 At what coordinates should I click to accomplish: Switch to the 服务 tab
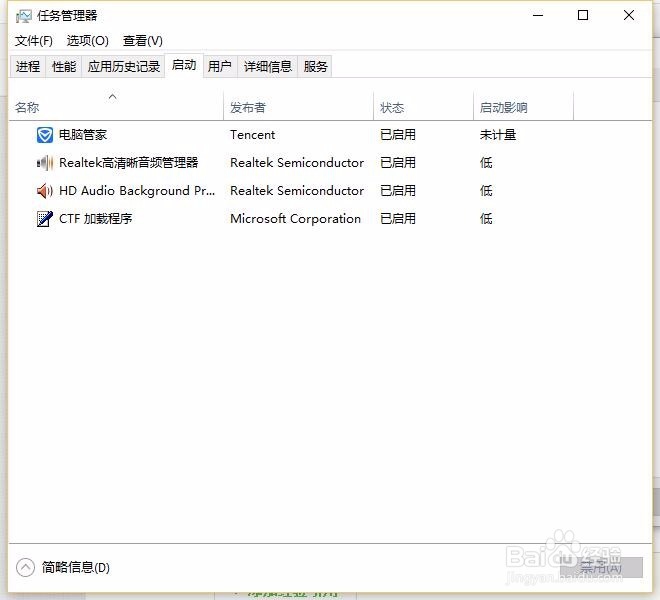click(315, 67)
